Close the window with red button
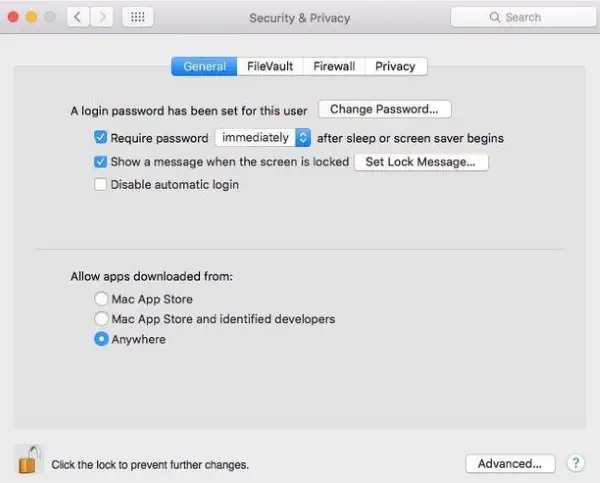This screenshot has height=483, width=600. point(13,17)
